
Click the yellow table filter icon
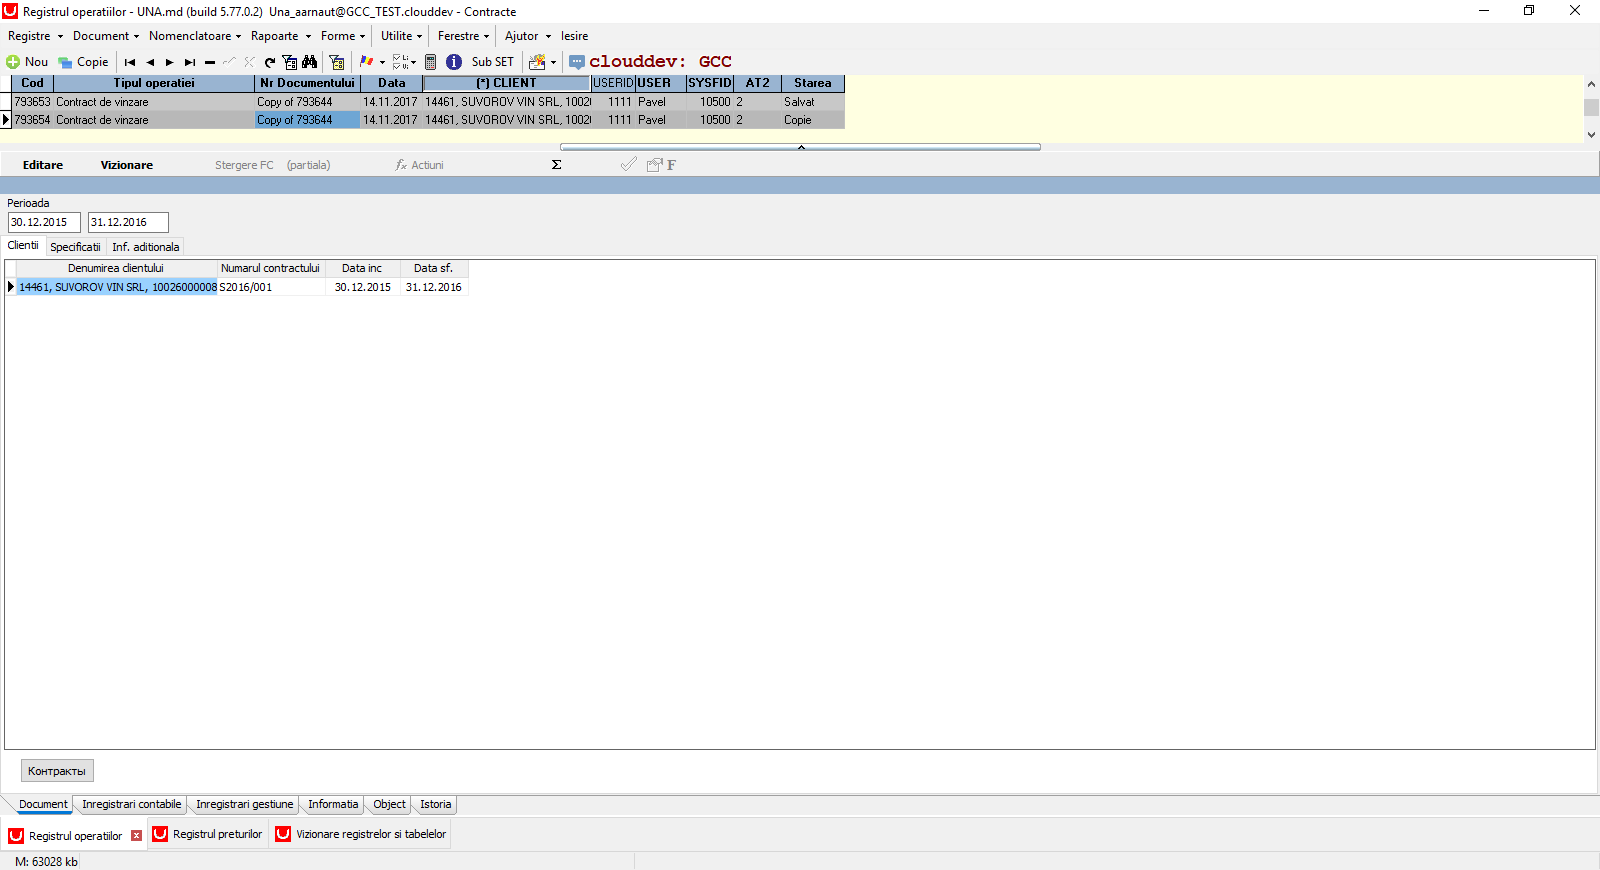[337, 62]
